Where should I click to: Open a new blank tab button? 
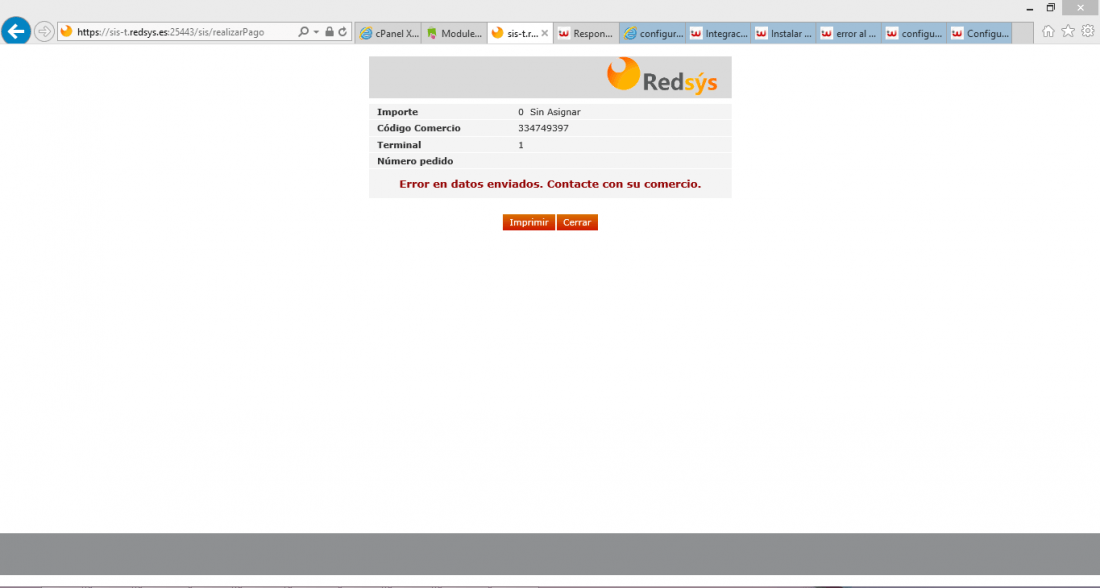pyautogui.click(x=1023, y=33)
